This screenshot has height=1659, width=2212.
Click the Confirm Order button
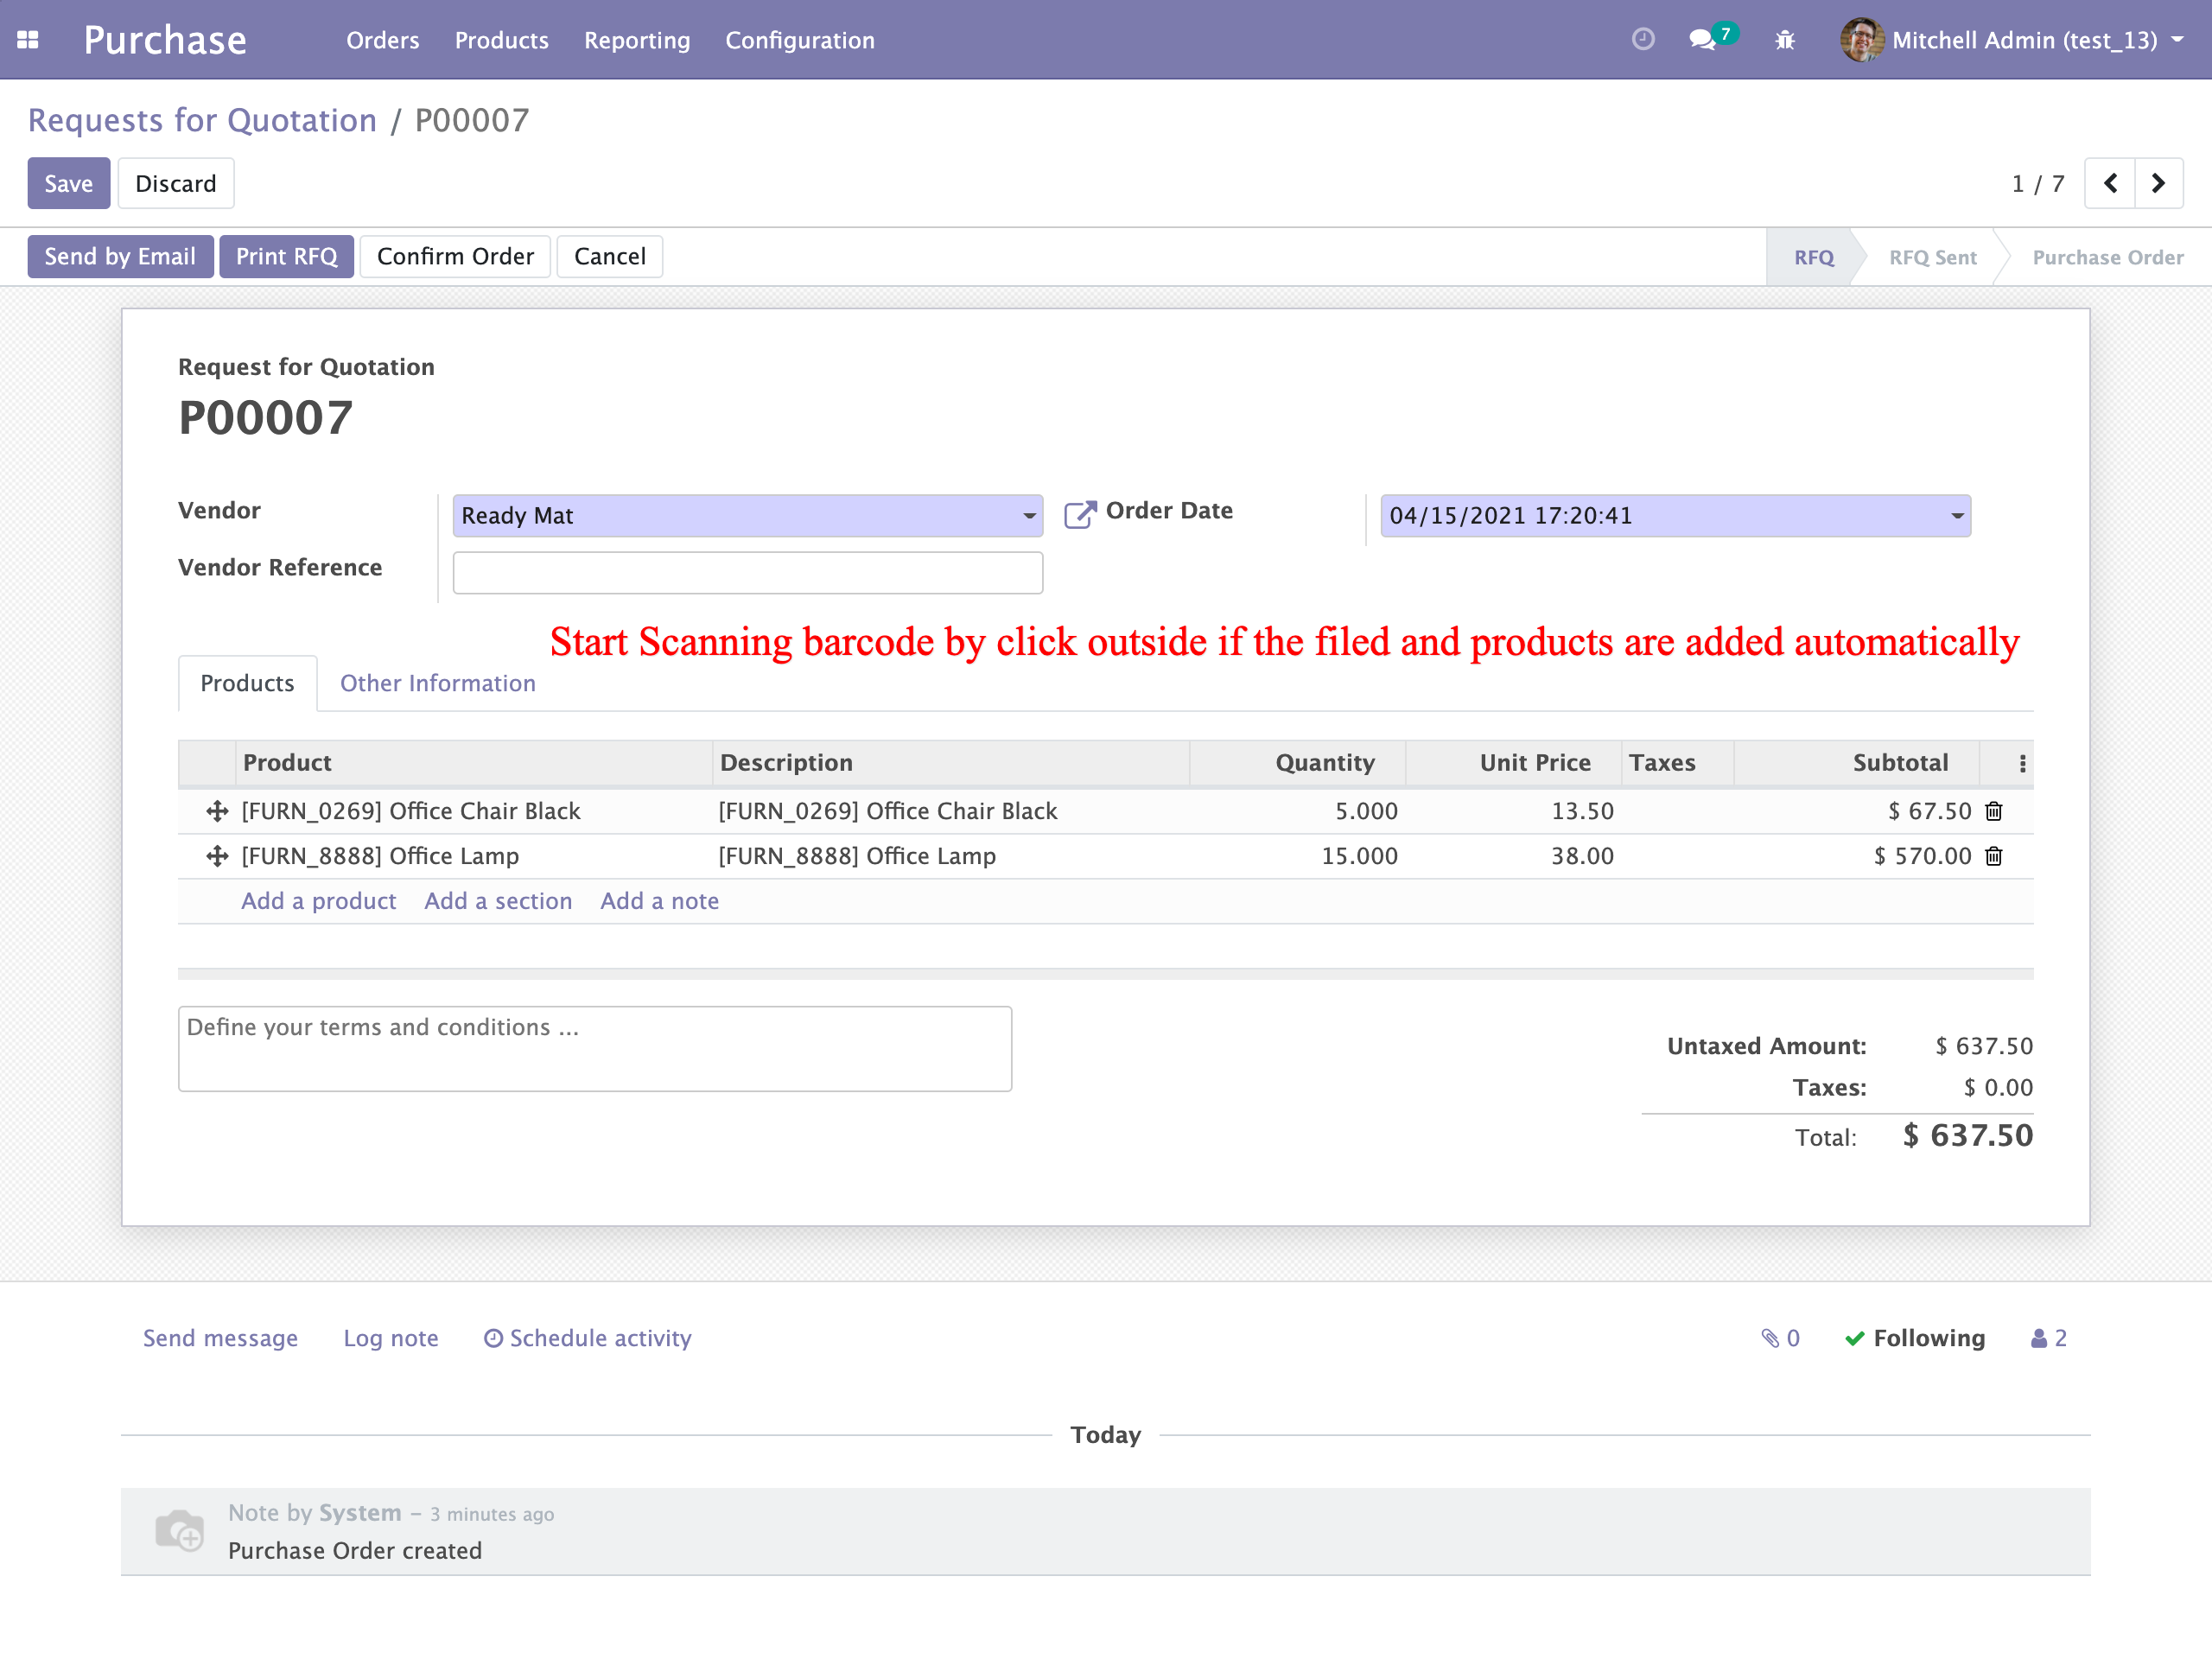pos(455,257)
